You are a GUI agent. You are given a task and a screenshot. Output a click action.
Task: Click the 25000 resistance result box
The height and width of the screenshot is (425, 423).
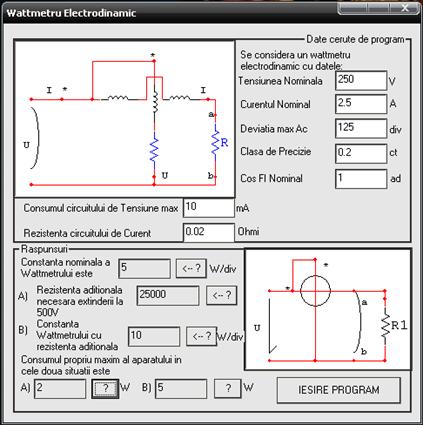[x=168, y=295]
